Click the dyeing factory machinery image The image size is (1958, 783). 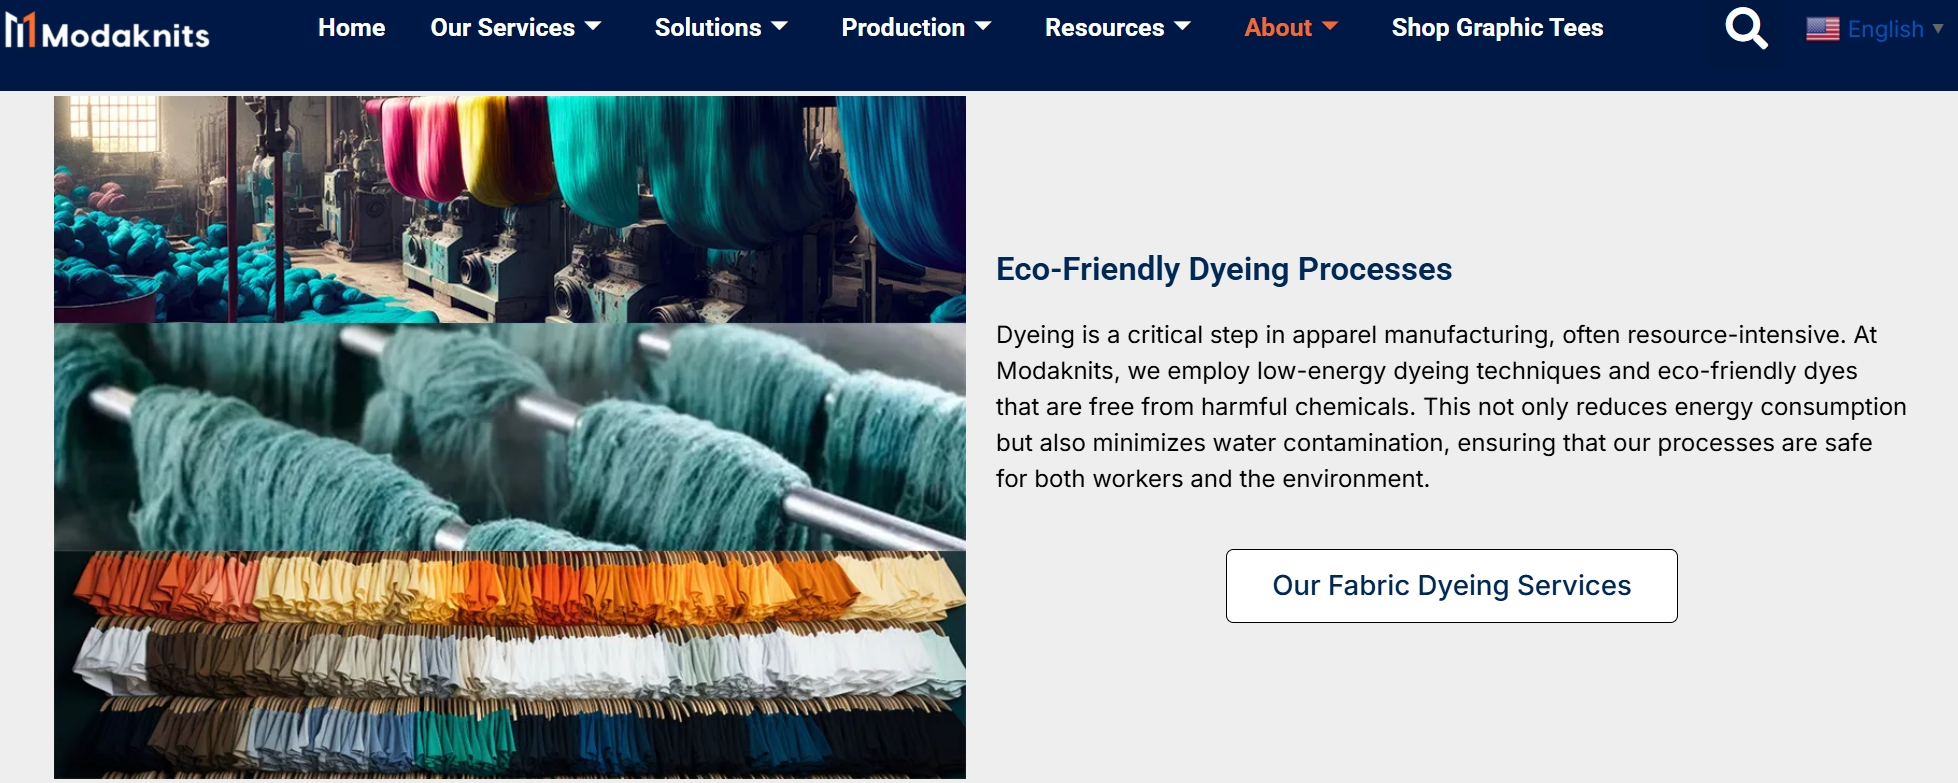510,209
